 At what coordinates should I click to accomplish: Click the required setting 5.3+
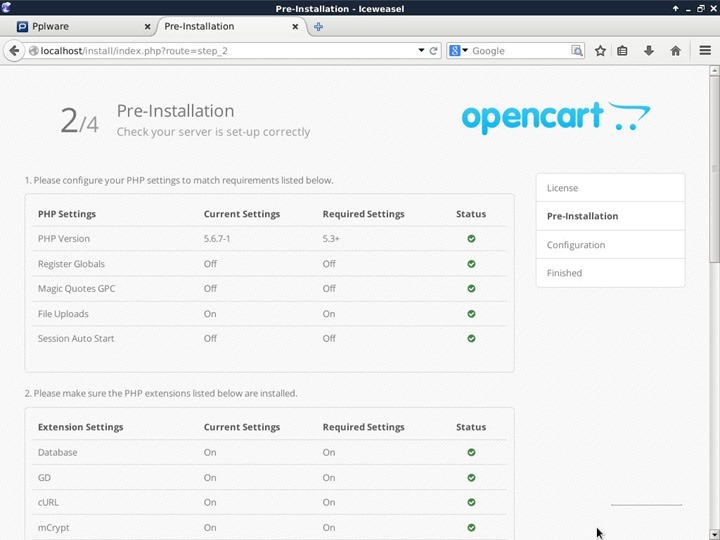331,239
